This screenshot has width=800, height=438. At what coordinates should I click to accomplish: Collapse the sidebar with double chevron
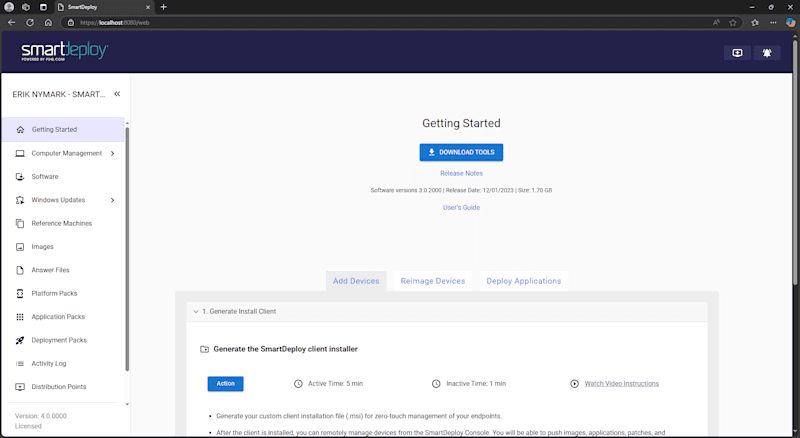(x=117, y=94)
